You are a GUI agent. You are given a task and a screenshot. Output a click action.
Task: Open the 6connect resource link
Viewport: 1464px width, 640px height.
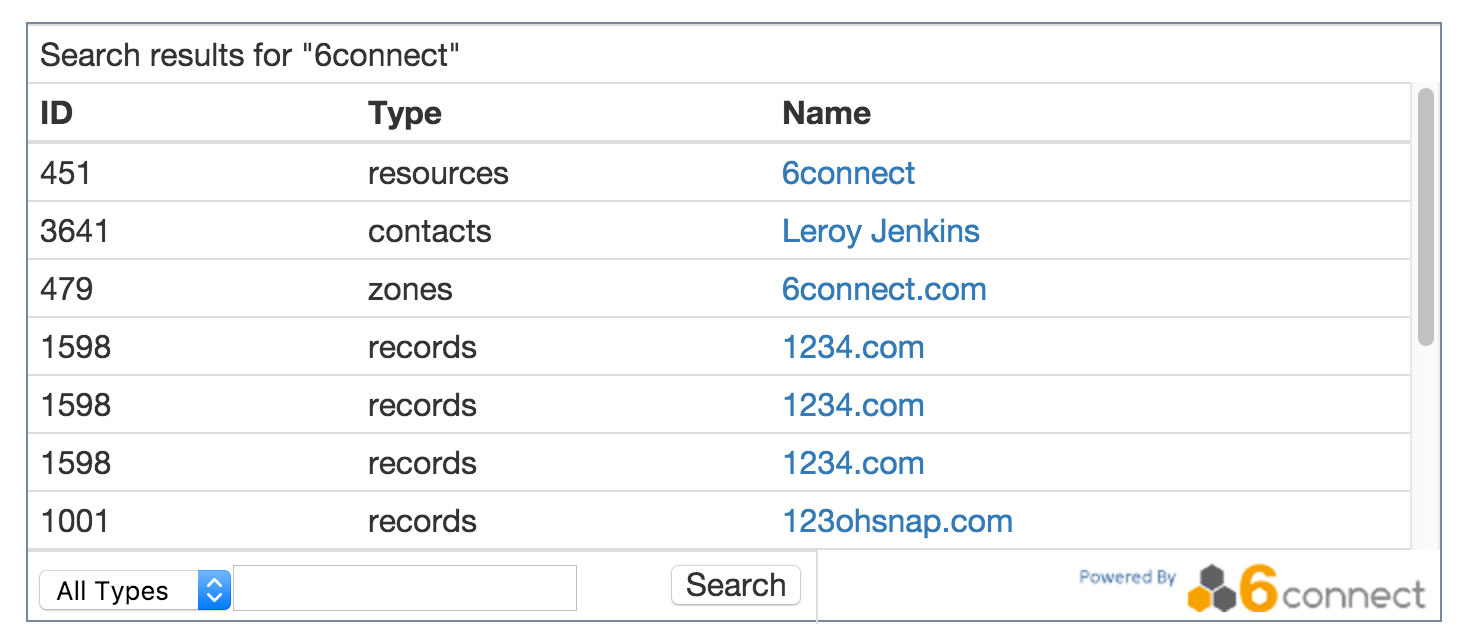point(848,173)
